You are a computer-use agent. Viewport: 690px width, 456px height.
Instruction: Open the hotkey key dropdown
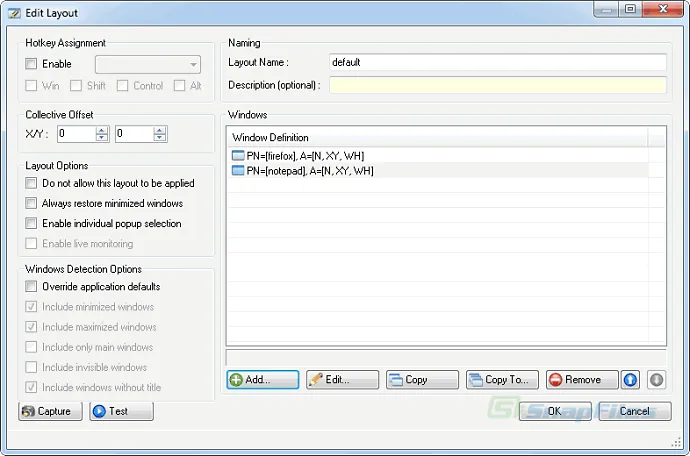(x=148, y=64)
